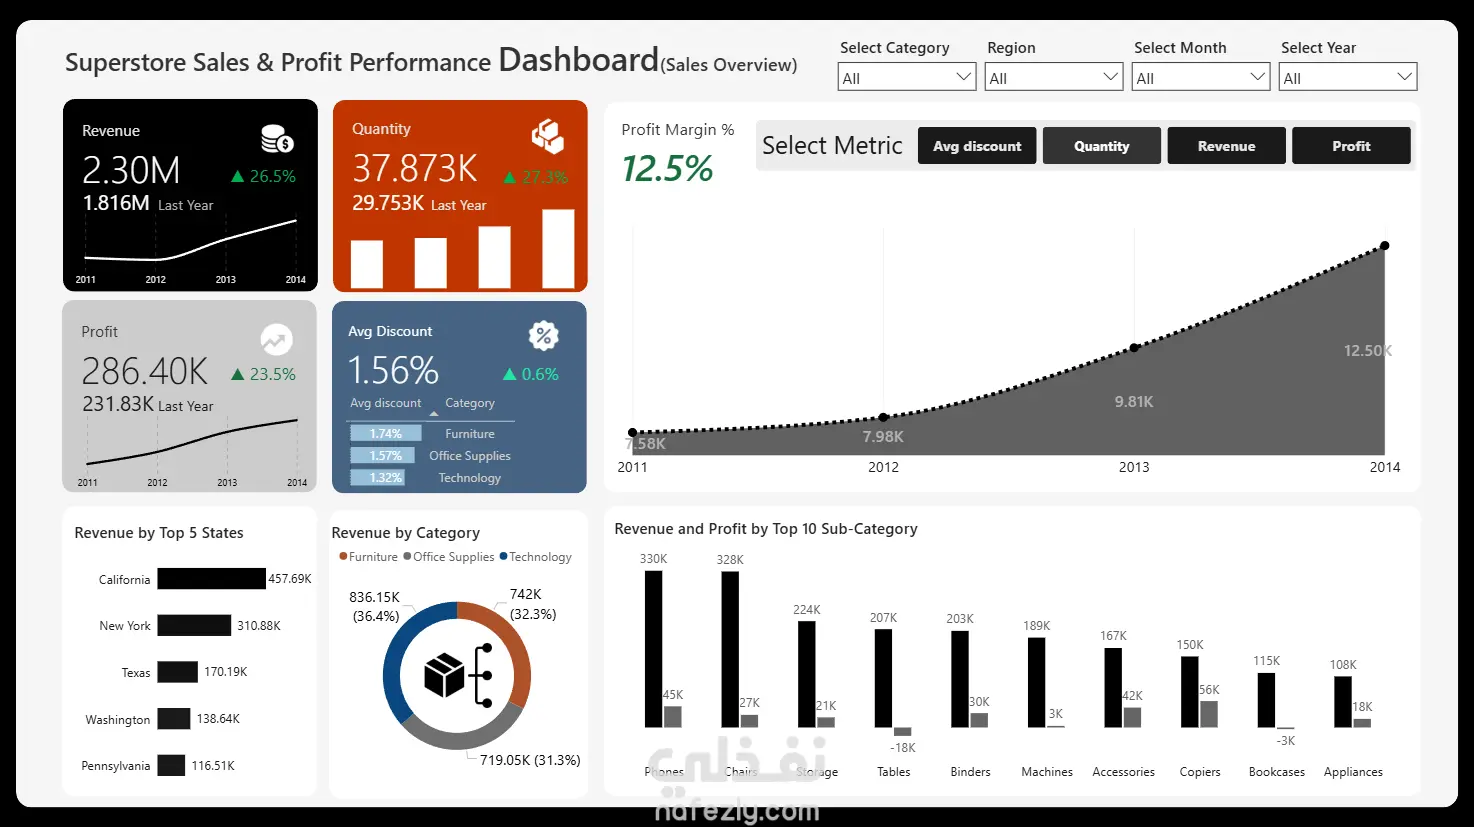Viewport: 1474px width, 827px height.
Task: Click the sort arrow under Category column header
Action: [x=434, y=414]
